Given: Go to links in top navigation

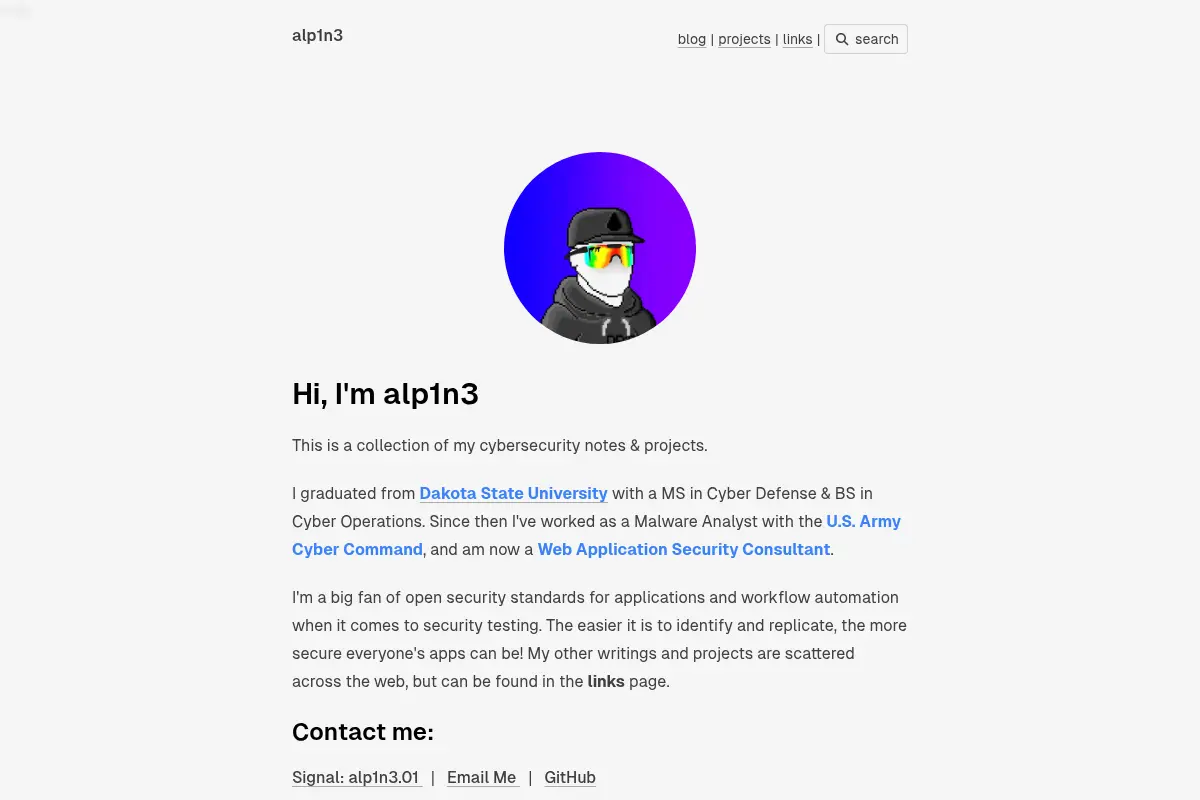Looking at the screenshot, I should (797, 40).
